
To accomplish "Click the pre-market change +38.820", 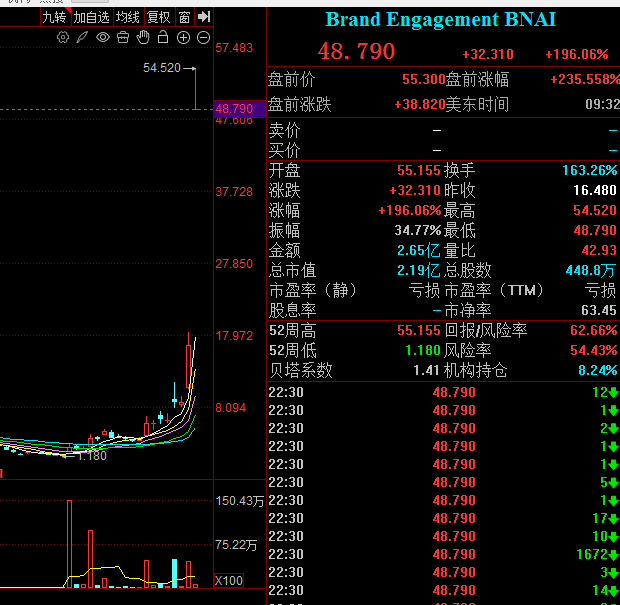I will [x=420, y=104].
